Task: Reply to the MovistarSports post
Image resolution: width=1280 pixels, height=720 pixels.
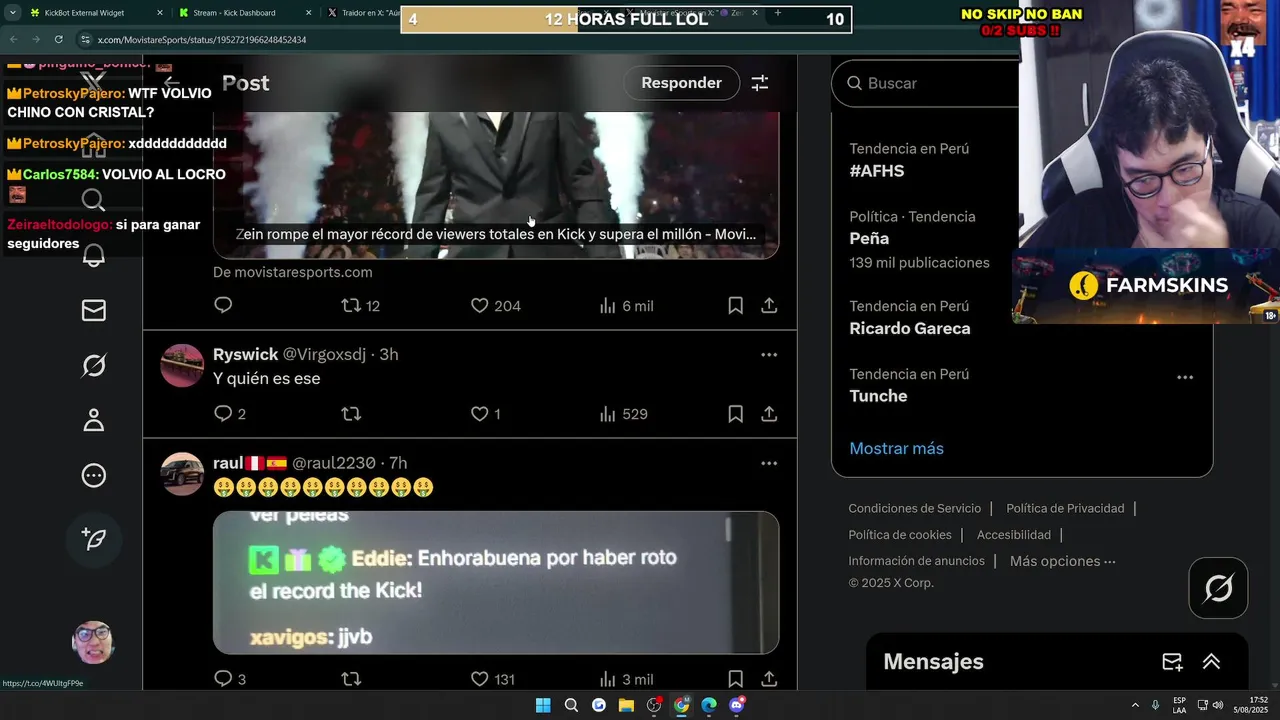Action: click(x=223, y=305)
